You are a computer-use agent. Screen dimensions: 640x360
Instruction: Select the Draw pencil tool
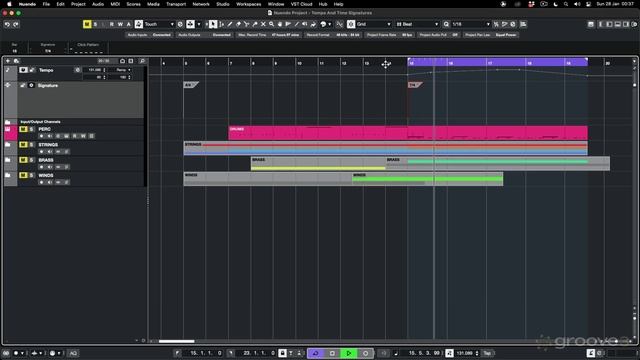pos(230,24)
